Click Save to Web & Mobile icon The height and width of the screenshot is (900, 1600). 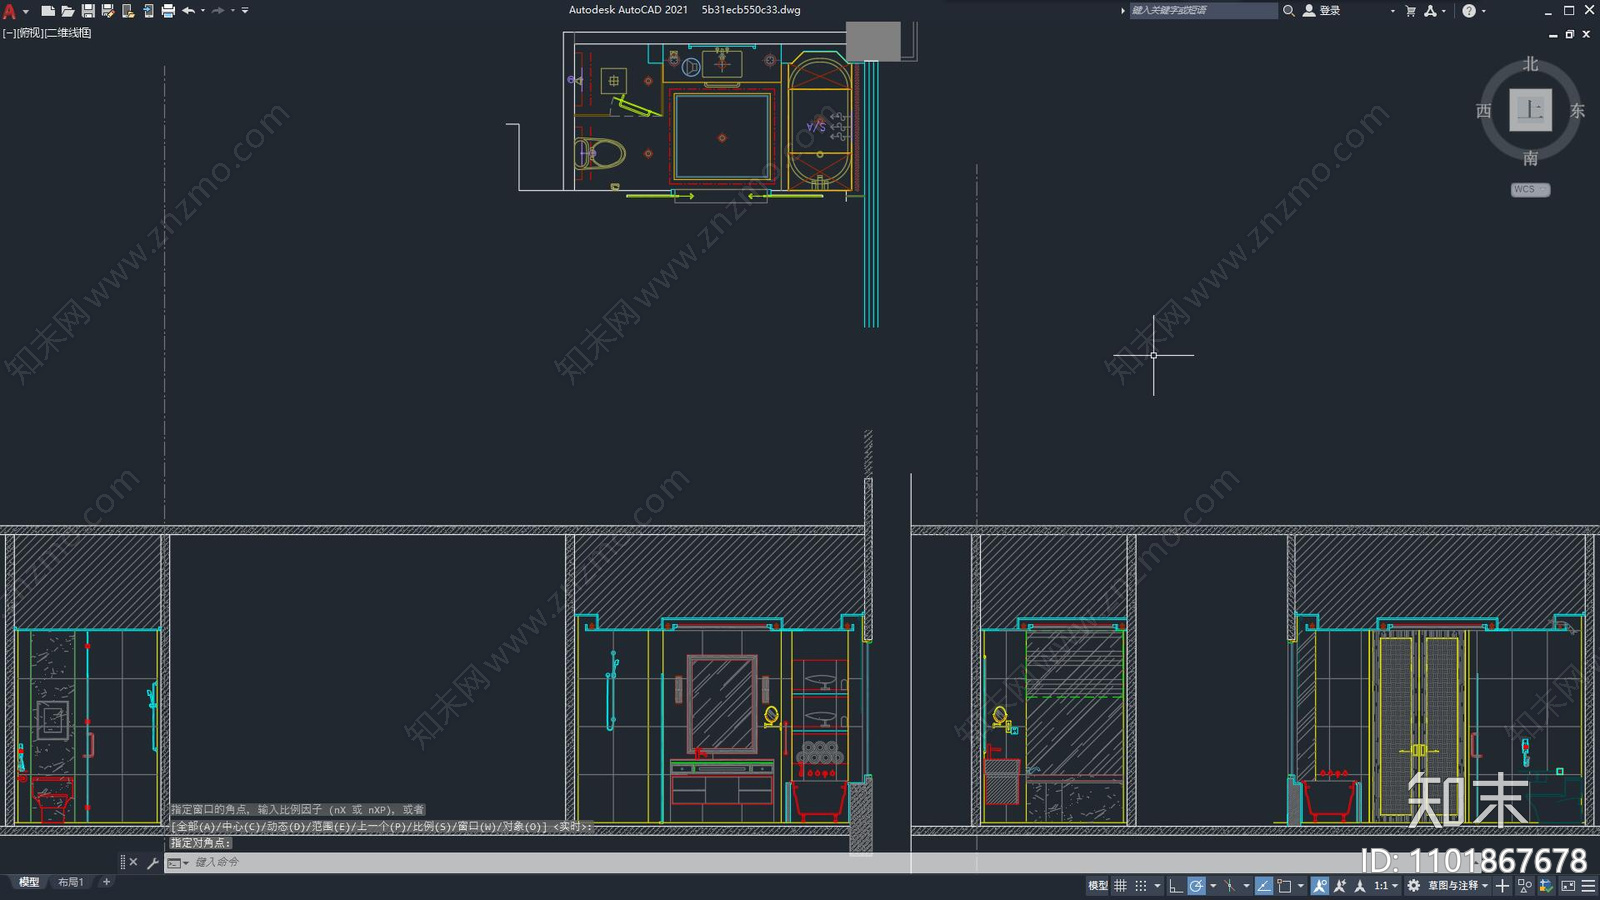(x=148, y=11)
